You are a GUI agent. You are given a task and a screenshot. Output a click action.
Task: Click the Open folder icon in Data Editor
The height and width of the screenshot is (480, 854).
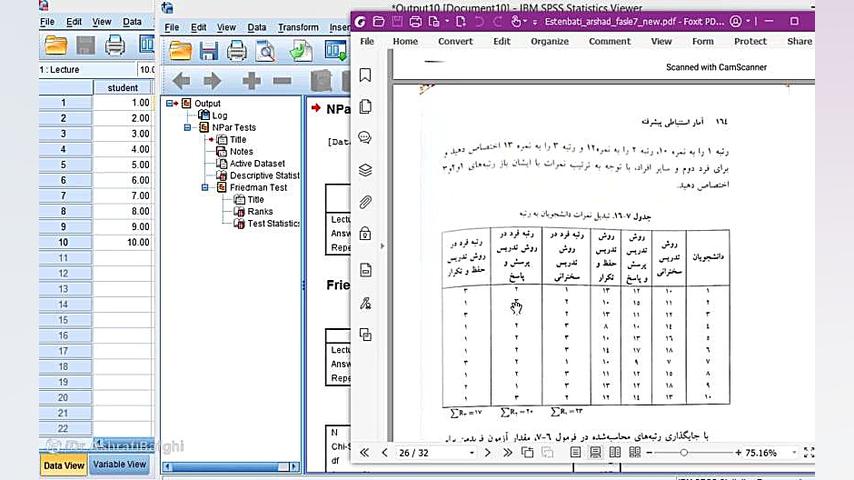(56, 45)
